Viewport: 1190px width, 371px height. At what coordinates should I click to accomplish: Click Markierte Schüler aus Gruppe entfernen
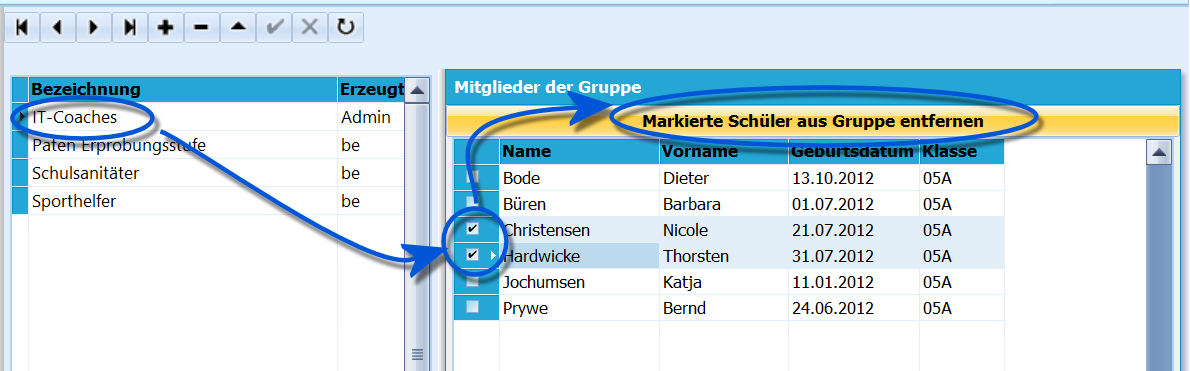click(813, 121)
